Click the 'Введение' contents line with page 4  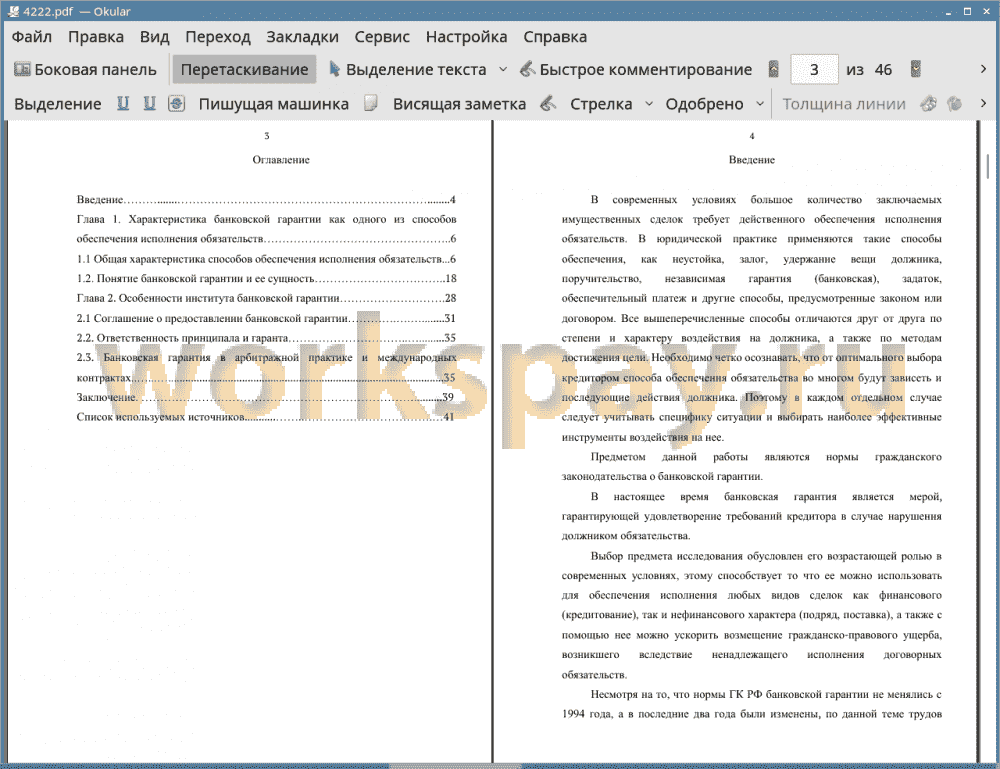(x=266, y=200)
